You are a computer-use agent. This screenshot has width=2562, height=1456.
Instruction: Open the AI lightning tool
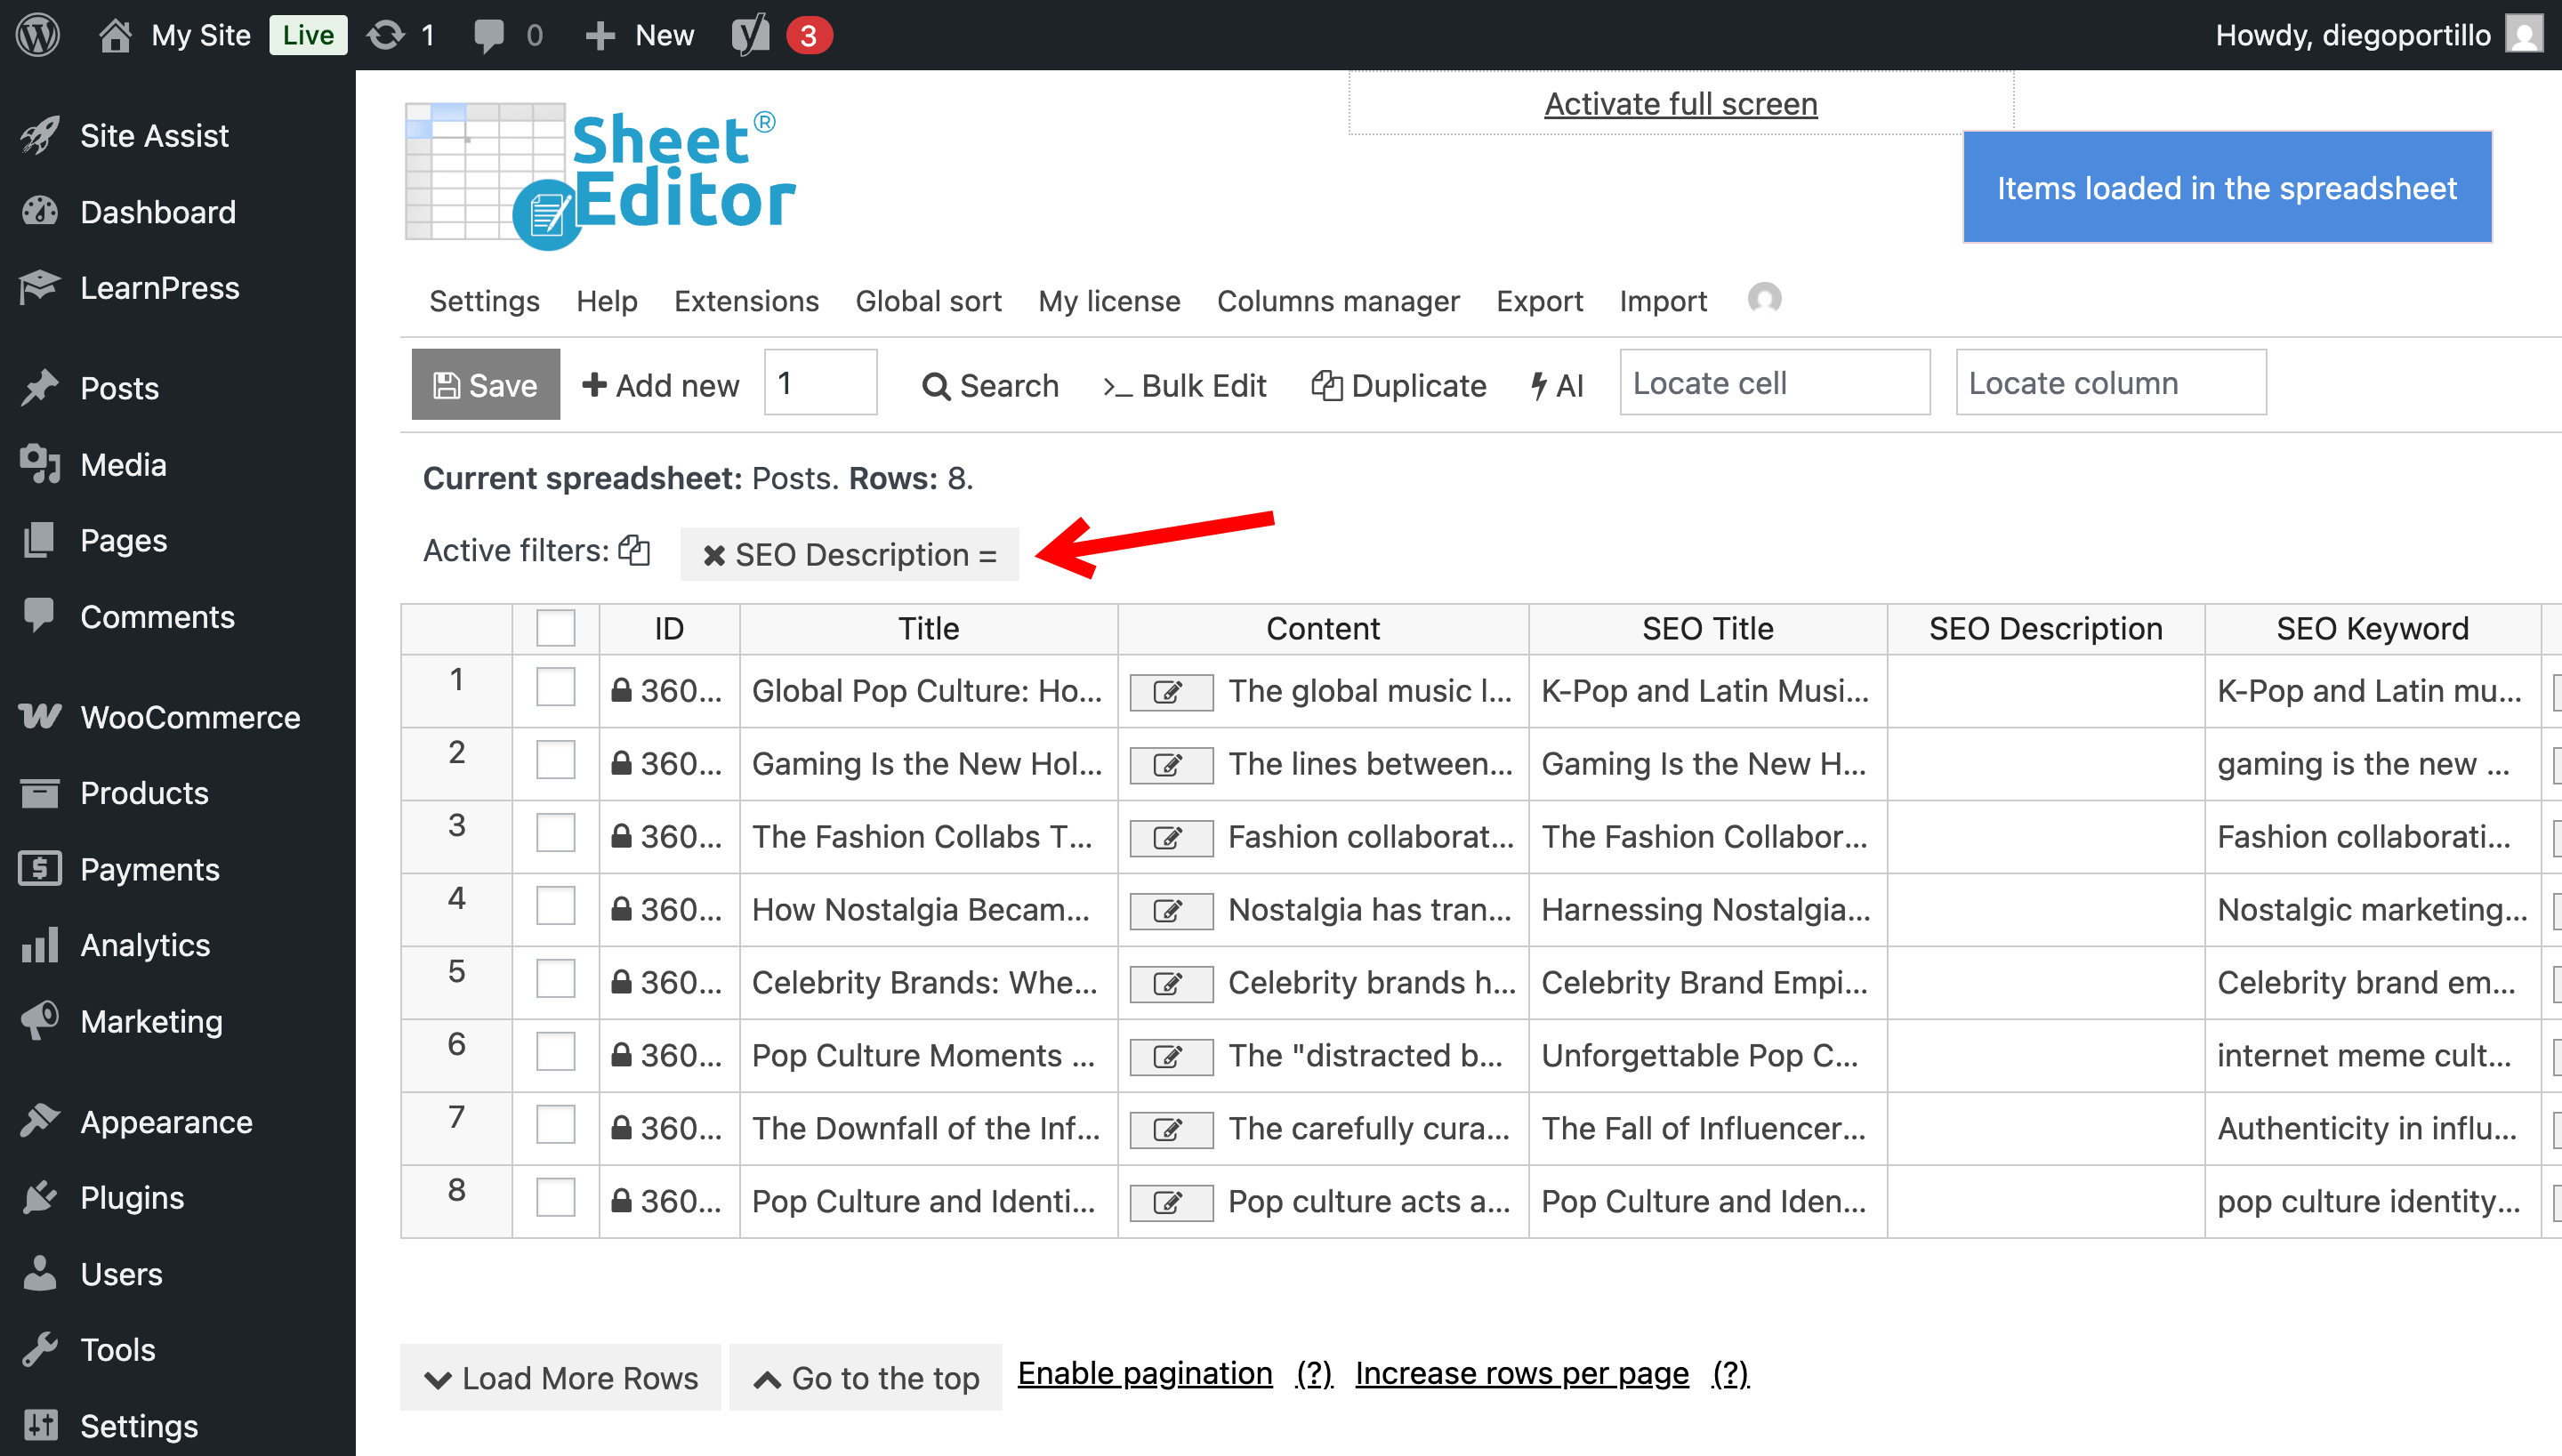pyautogui.click(x=1557, y=385)
